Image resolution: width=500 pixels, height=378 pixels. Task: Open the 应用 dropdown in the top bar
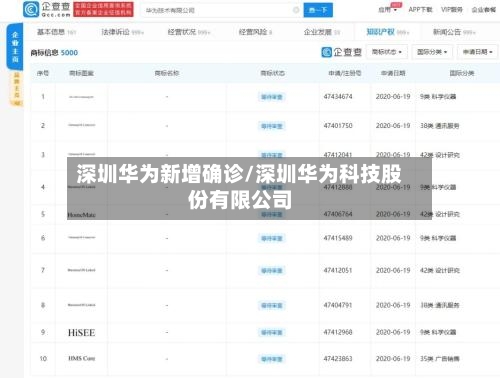pos(388,10)
